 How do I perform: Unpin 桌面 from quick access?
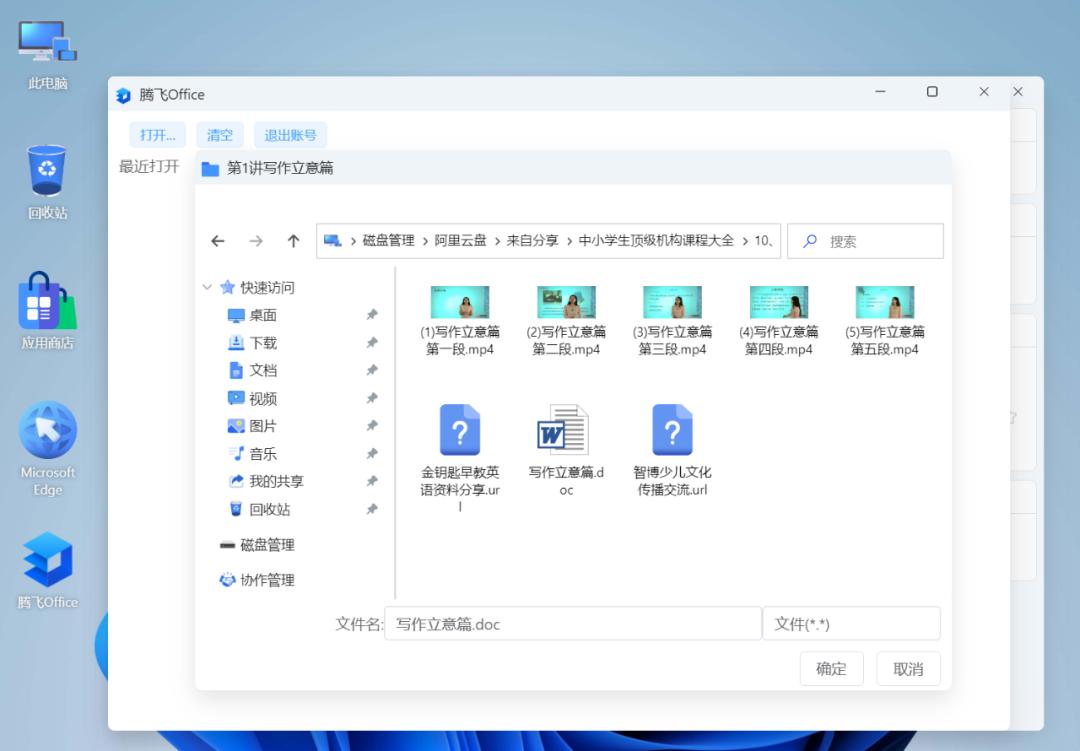tap(372, 314)
